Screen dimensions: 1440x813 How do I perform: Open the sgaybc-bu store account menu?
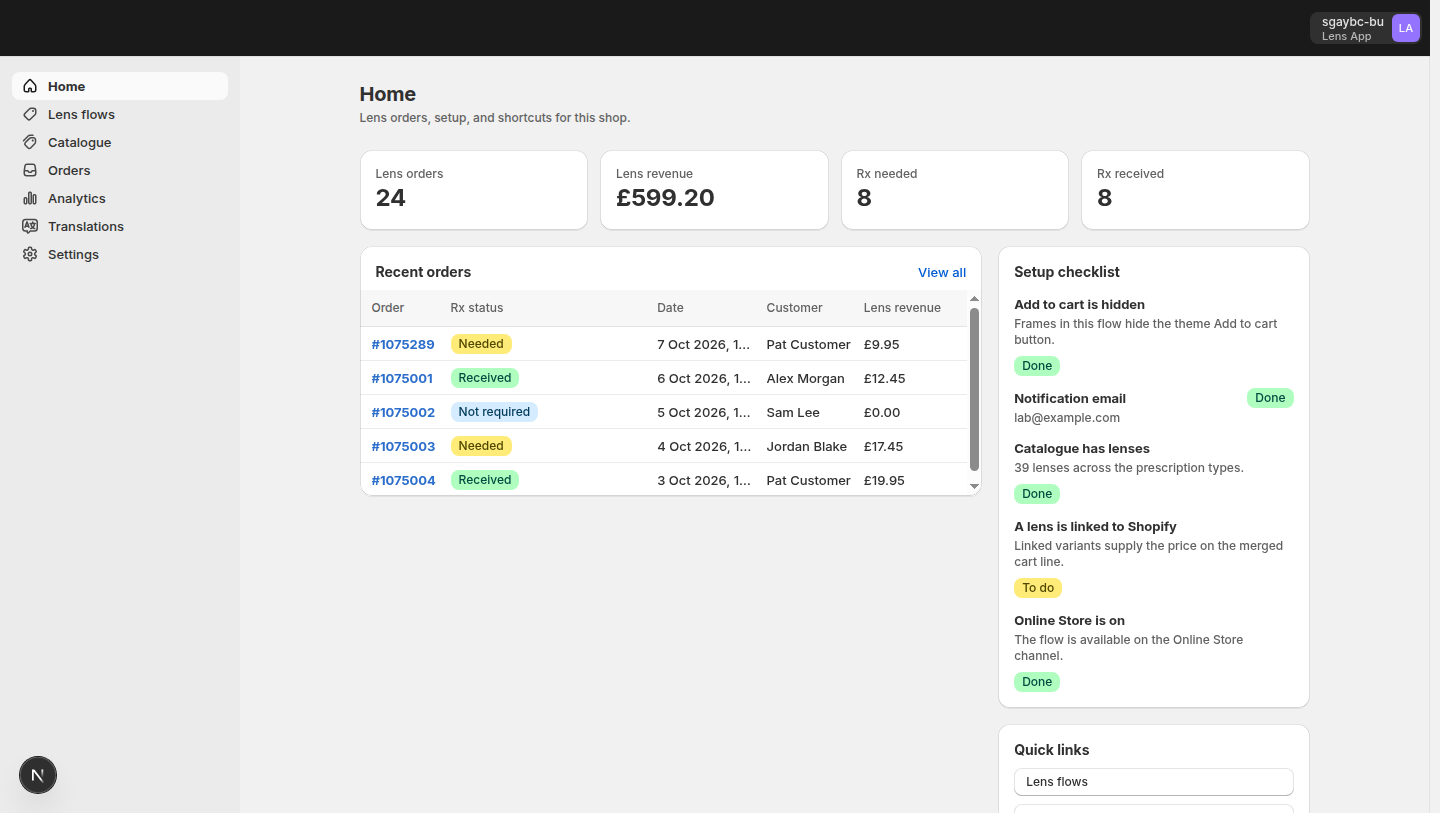pyautogui.click(x=1365, y=28)
